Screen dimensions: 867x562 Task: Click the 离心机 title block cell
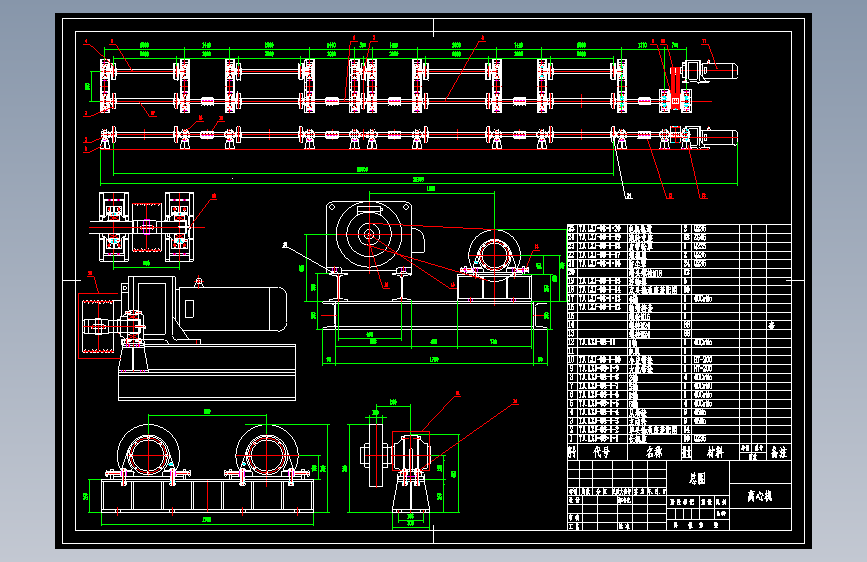pos(760,496)
